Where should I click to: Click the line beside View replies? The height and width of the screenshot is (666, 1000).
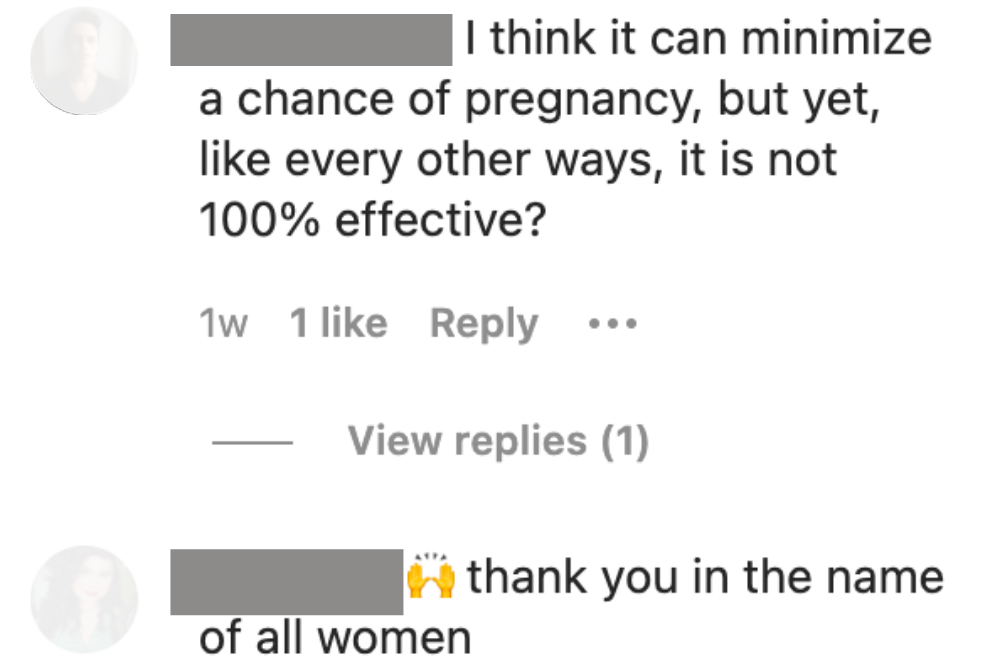coord(253,442)
